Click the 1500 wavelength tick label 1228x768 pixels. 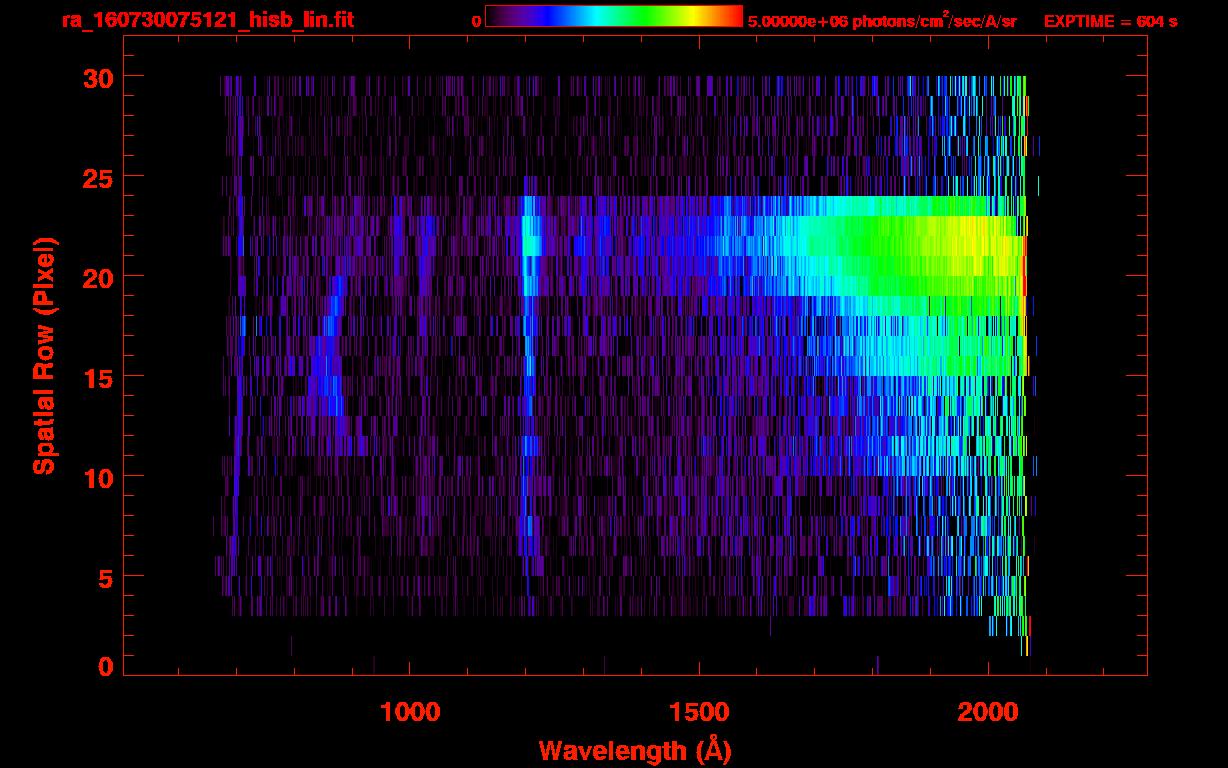[698, 711]
